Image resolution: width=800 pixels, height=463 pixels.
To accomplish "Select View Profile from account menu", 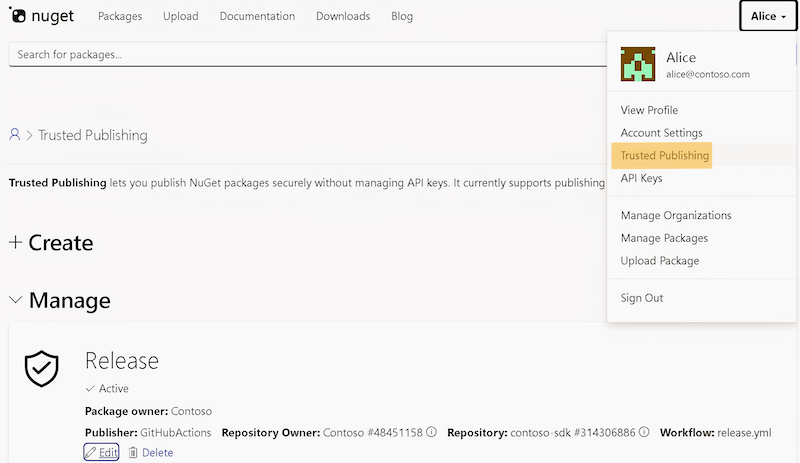I will pyautogui.click(x=649, y=110).
